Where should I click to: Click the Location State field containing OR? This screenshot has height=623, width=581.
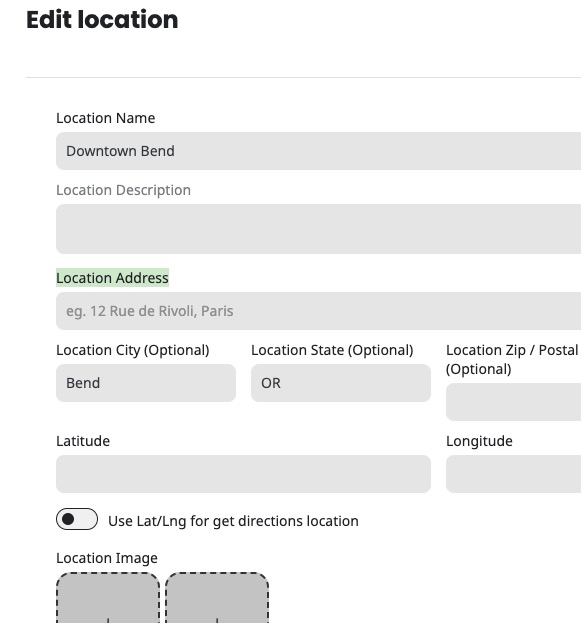[341, 383]
